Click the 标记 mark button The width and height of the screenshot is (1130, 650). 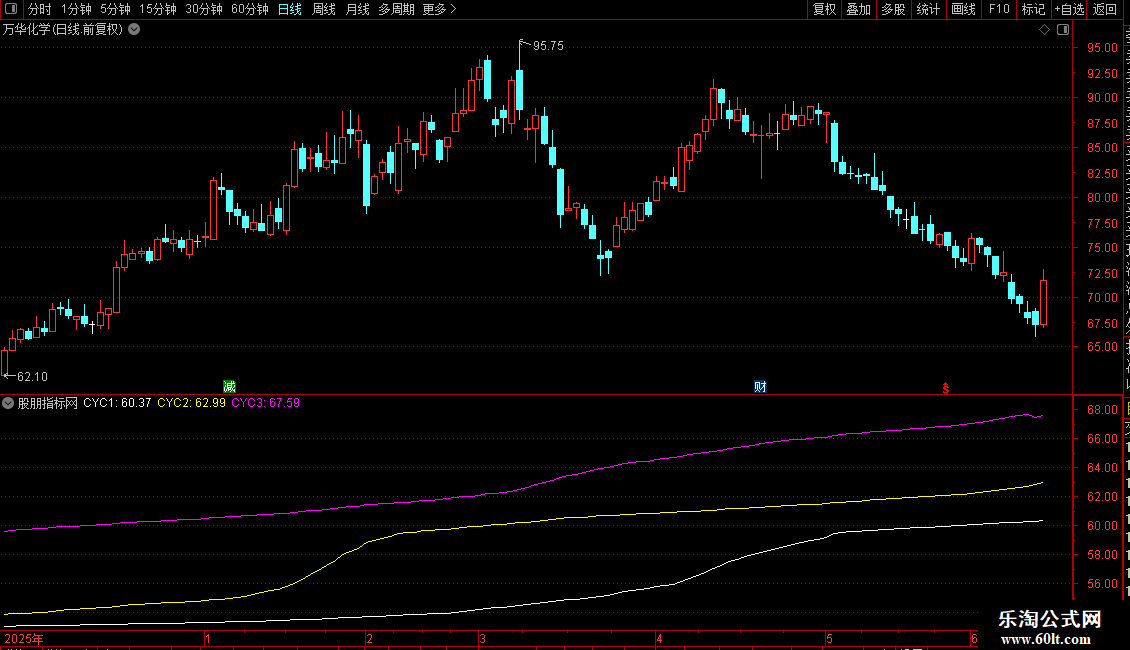tap(1033, 9)
